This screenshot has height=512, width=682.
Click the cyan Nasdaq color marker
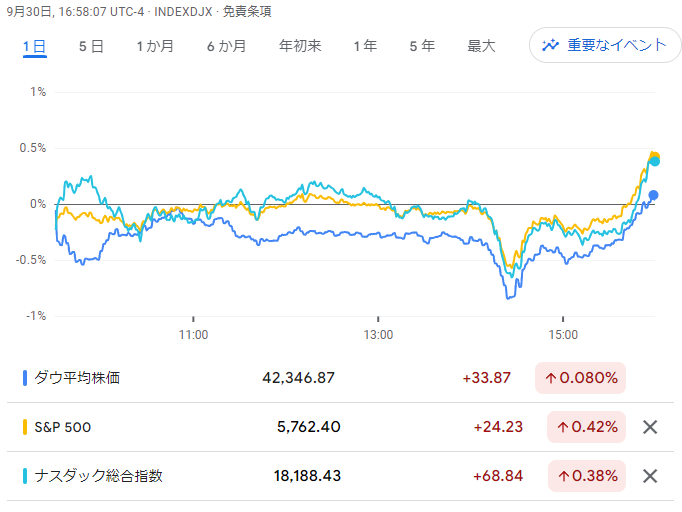[x=25, y=476]
